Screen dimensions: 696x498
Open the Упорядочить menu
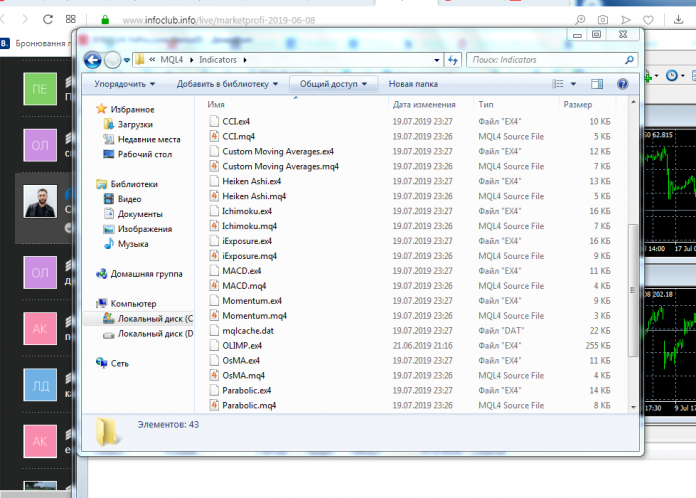(124, 84)
